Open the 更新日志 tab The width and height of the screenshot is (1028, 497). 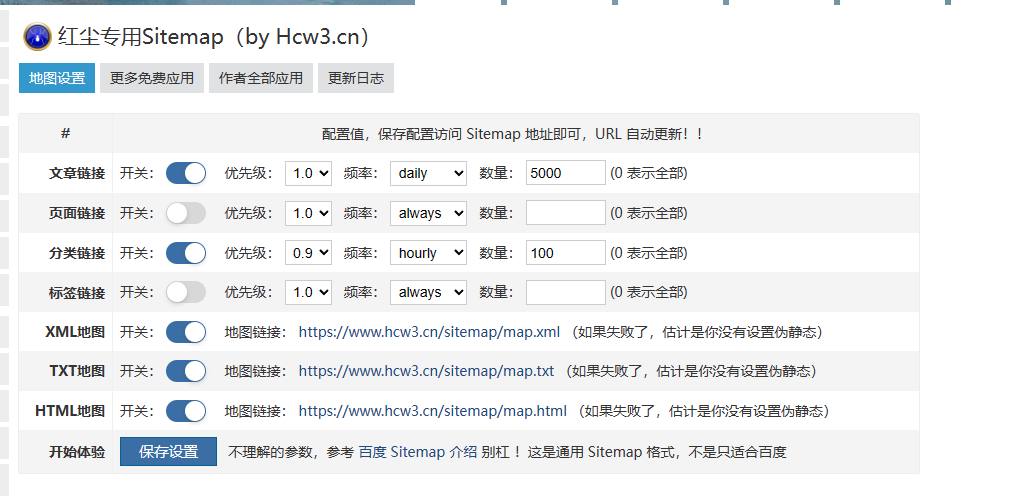(x=356, y=78)
